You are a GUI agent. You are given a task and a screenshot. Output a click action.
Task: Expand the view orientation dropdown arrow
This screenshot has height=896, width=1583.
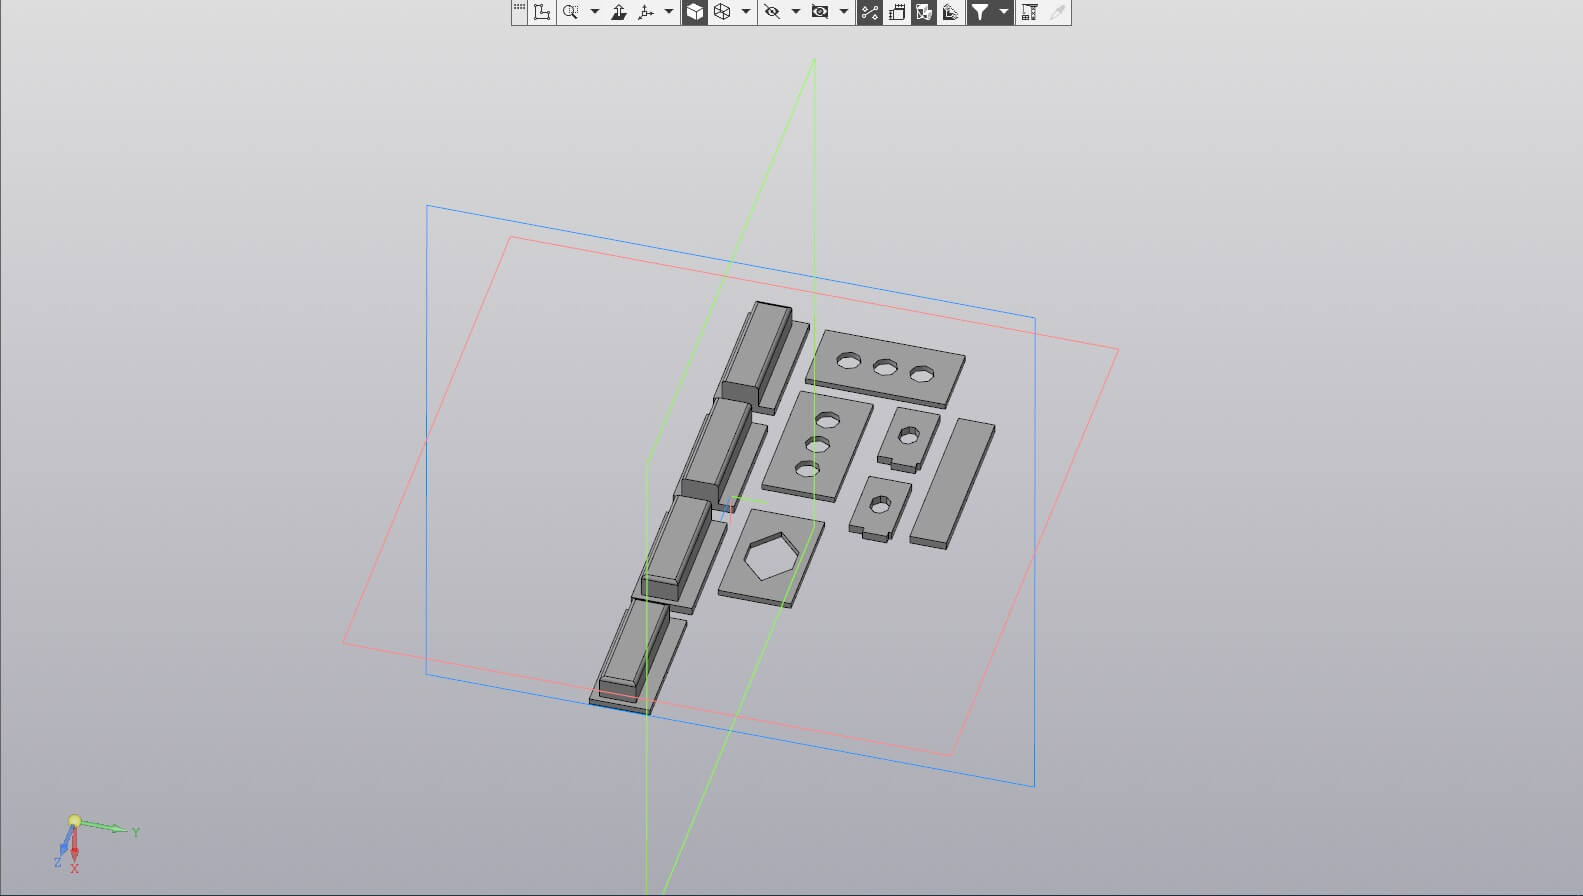(x=669, y=12)
